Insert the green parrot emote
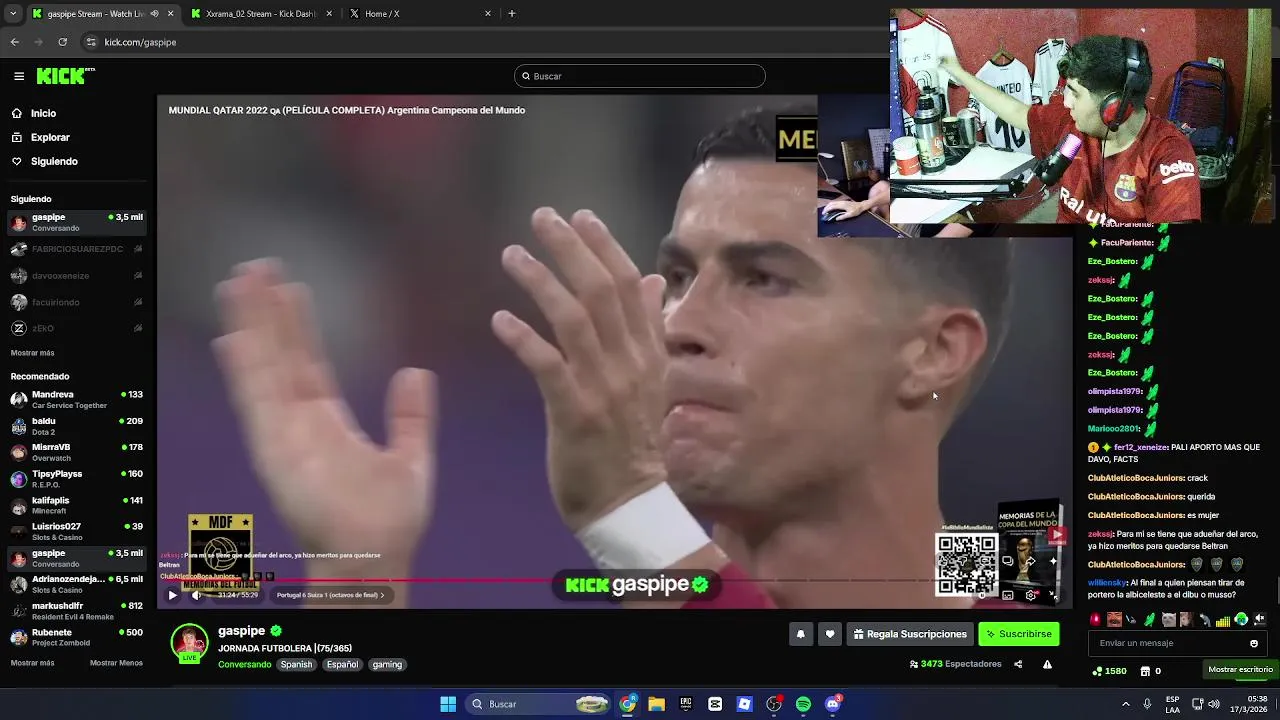This screenshot has height=720, width=1280. pos(1149,620)
